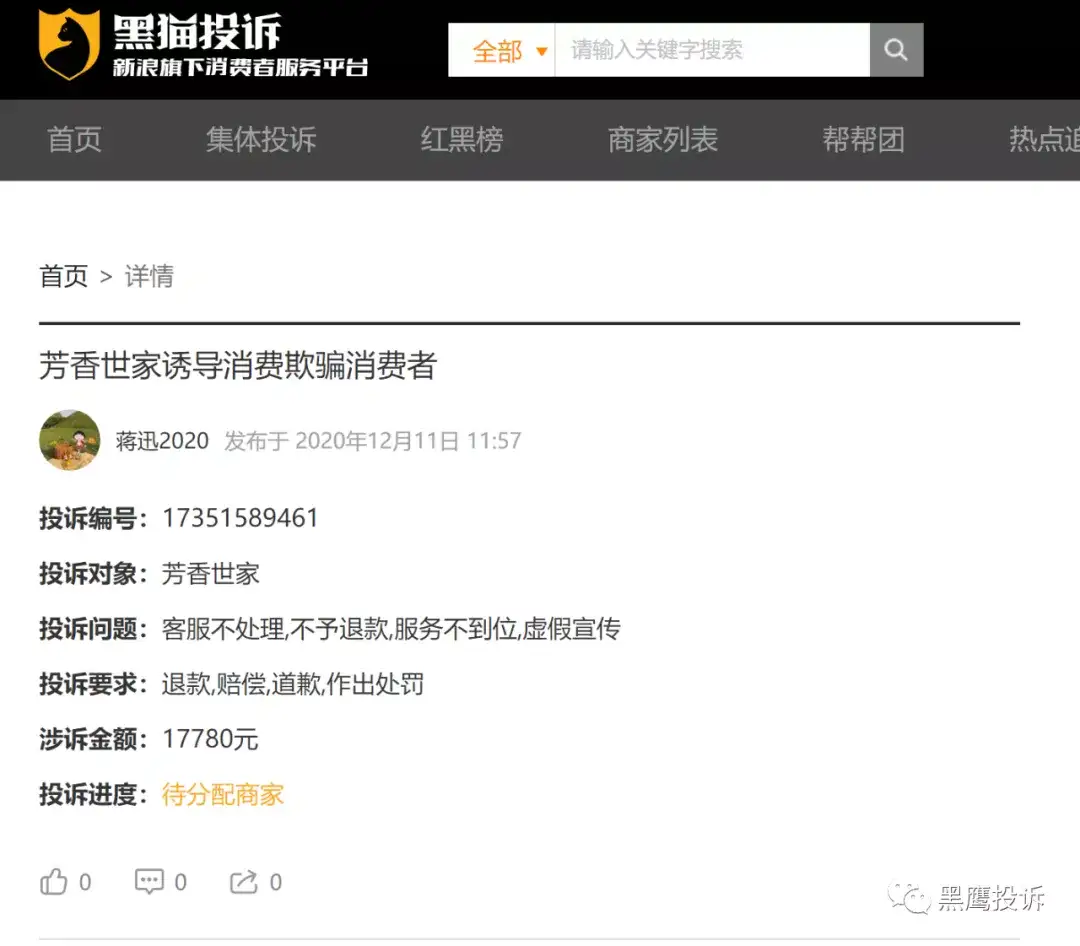The width and height of the screenshot is (1080, 946).
Task: Open the 帮帮团 menu item
Action: click(x=864, y=140)
